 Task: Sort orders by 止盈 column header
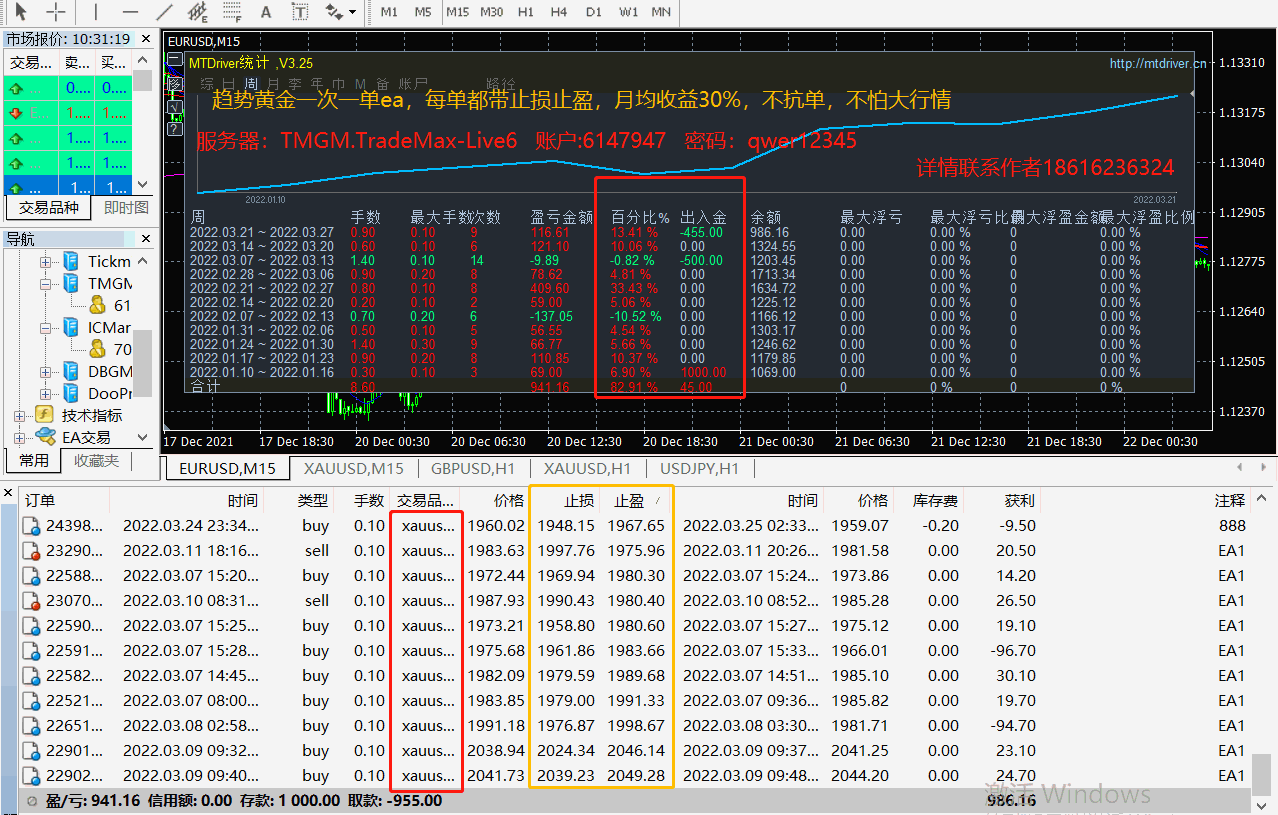636,500
